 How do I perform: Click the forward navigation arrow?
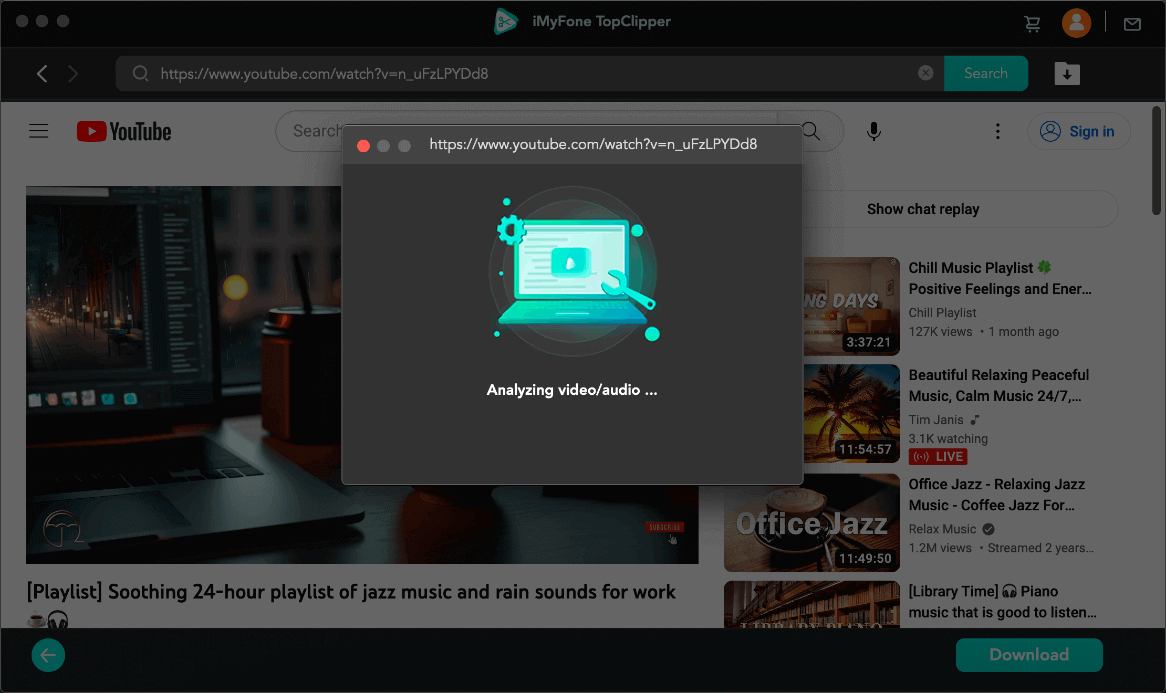(73, 73)
